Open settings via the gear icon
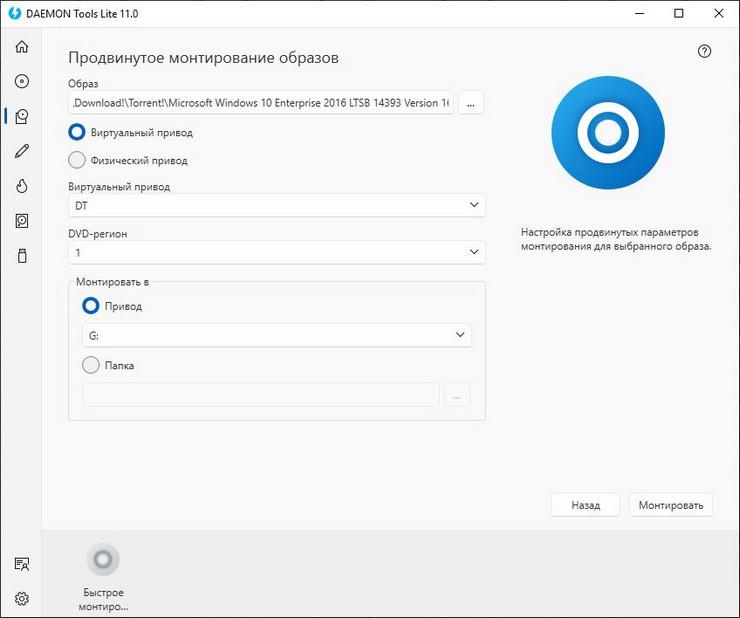 pos(21,599)
